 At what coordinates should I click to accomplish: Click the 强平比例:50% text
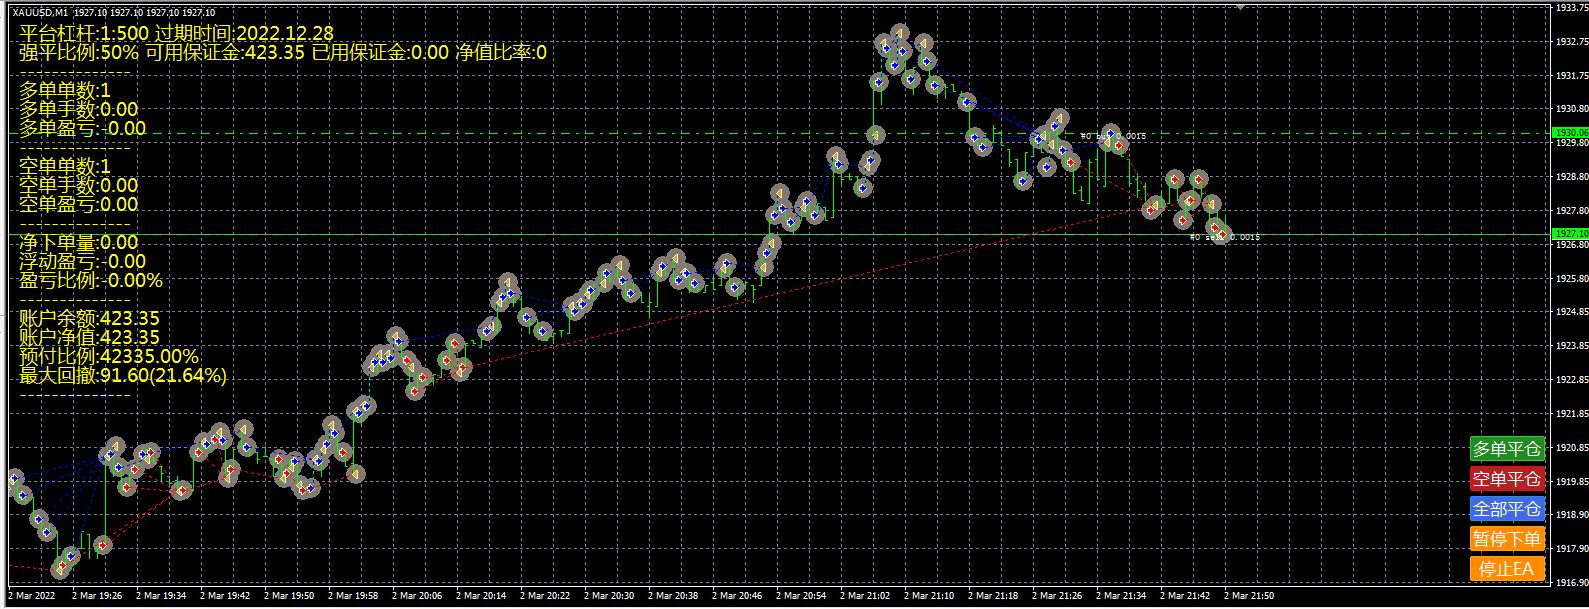[79, 53]
